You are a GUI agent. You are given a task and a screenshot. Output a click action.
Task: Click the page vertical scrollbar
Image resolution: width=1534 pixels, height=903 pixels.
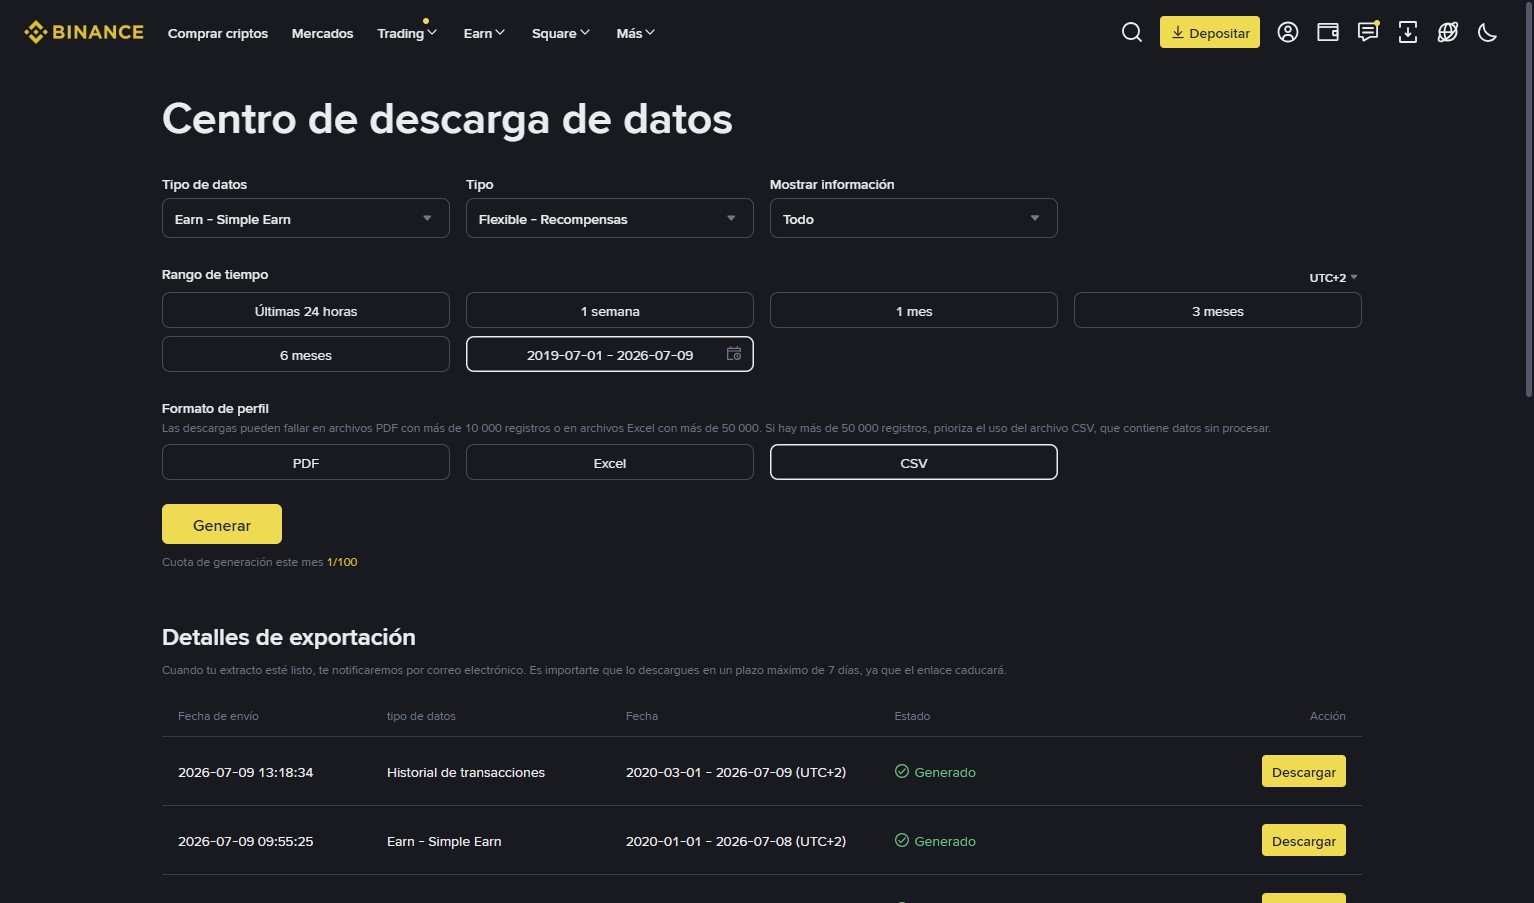tap(1528, 200)
